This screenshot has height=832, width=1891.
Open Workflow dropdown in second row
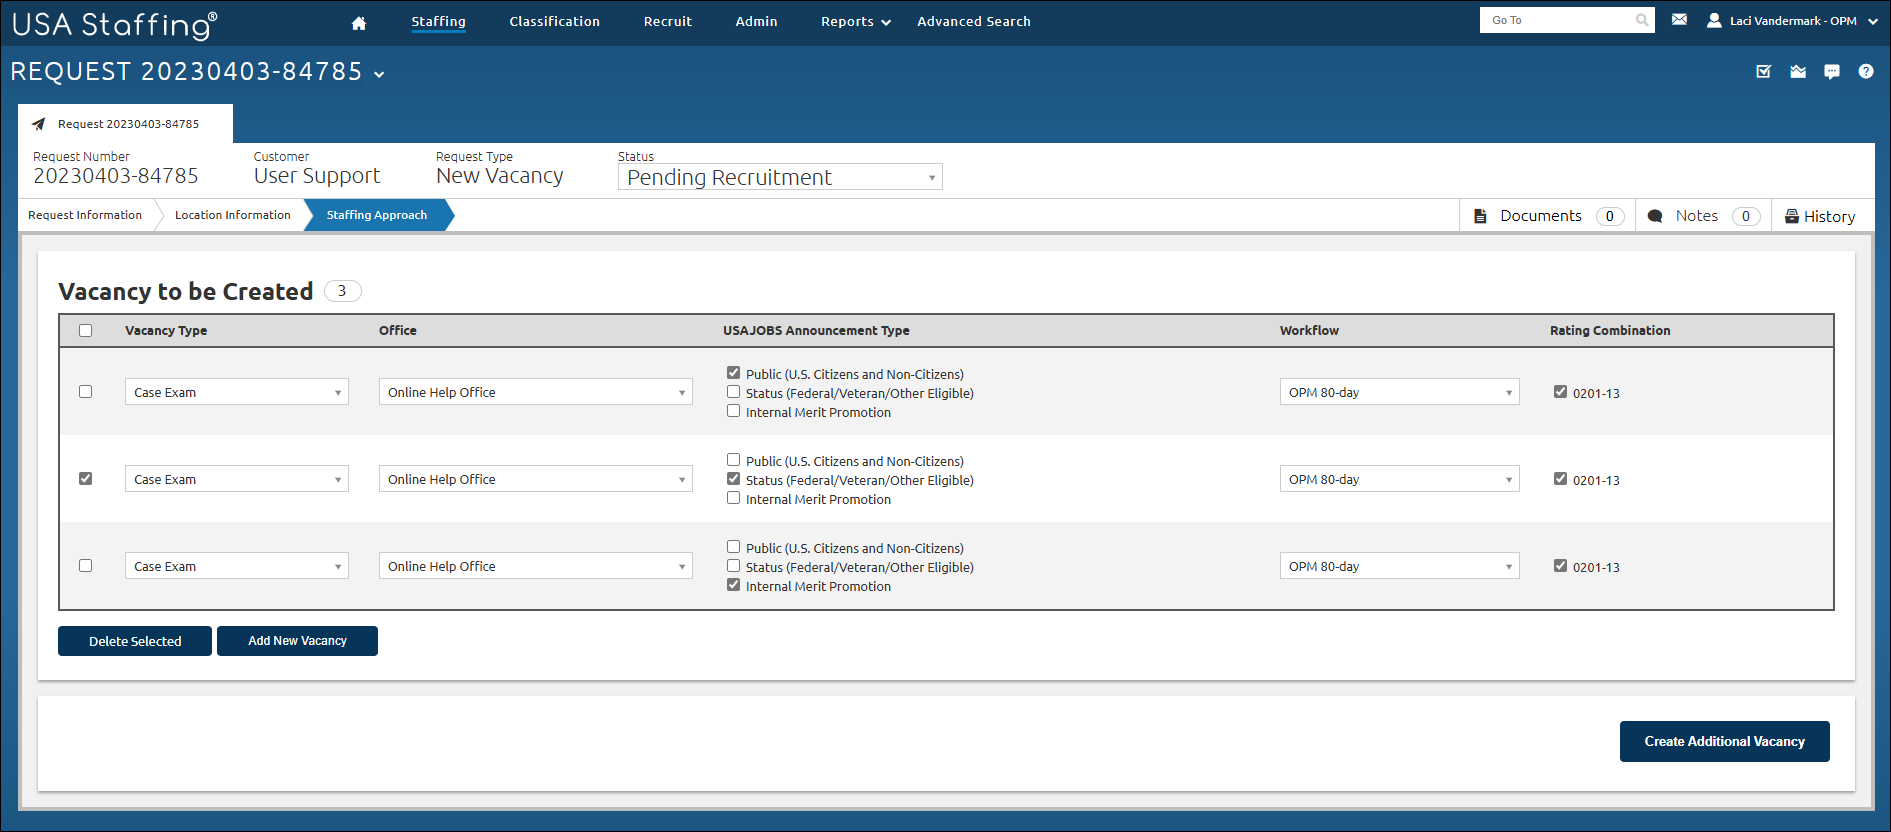[x=1400, y=479]
